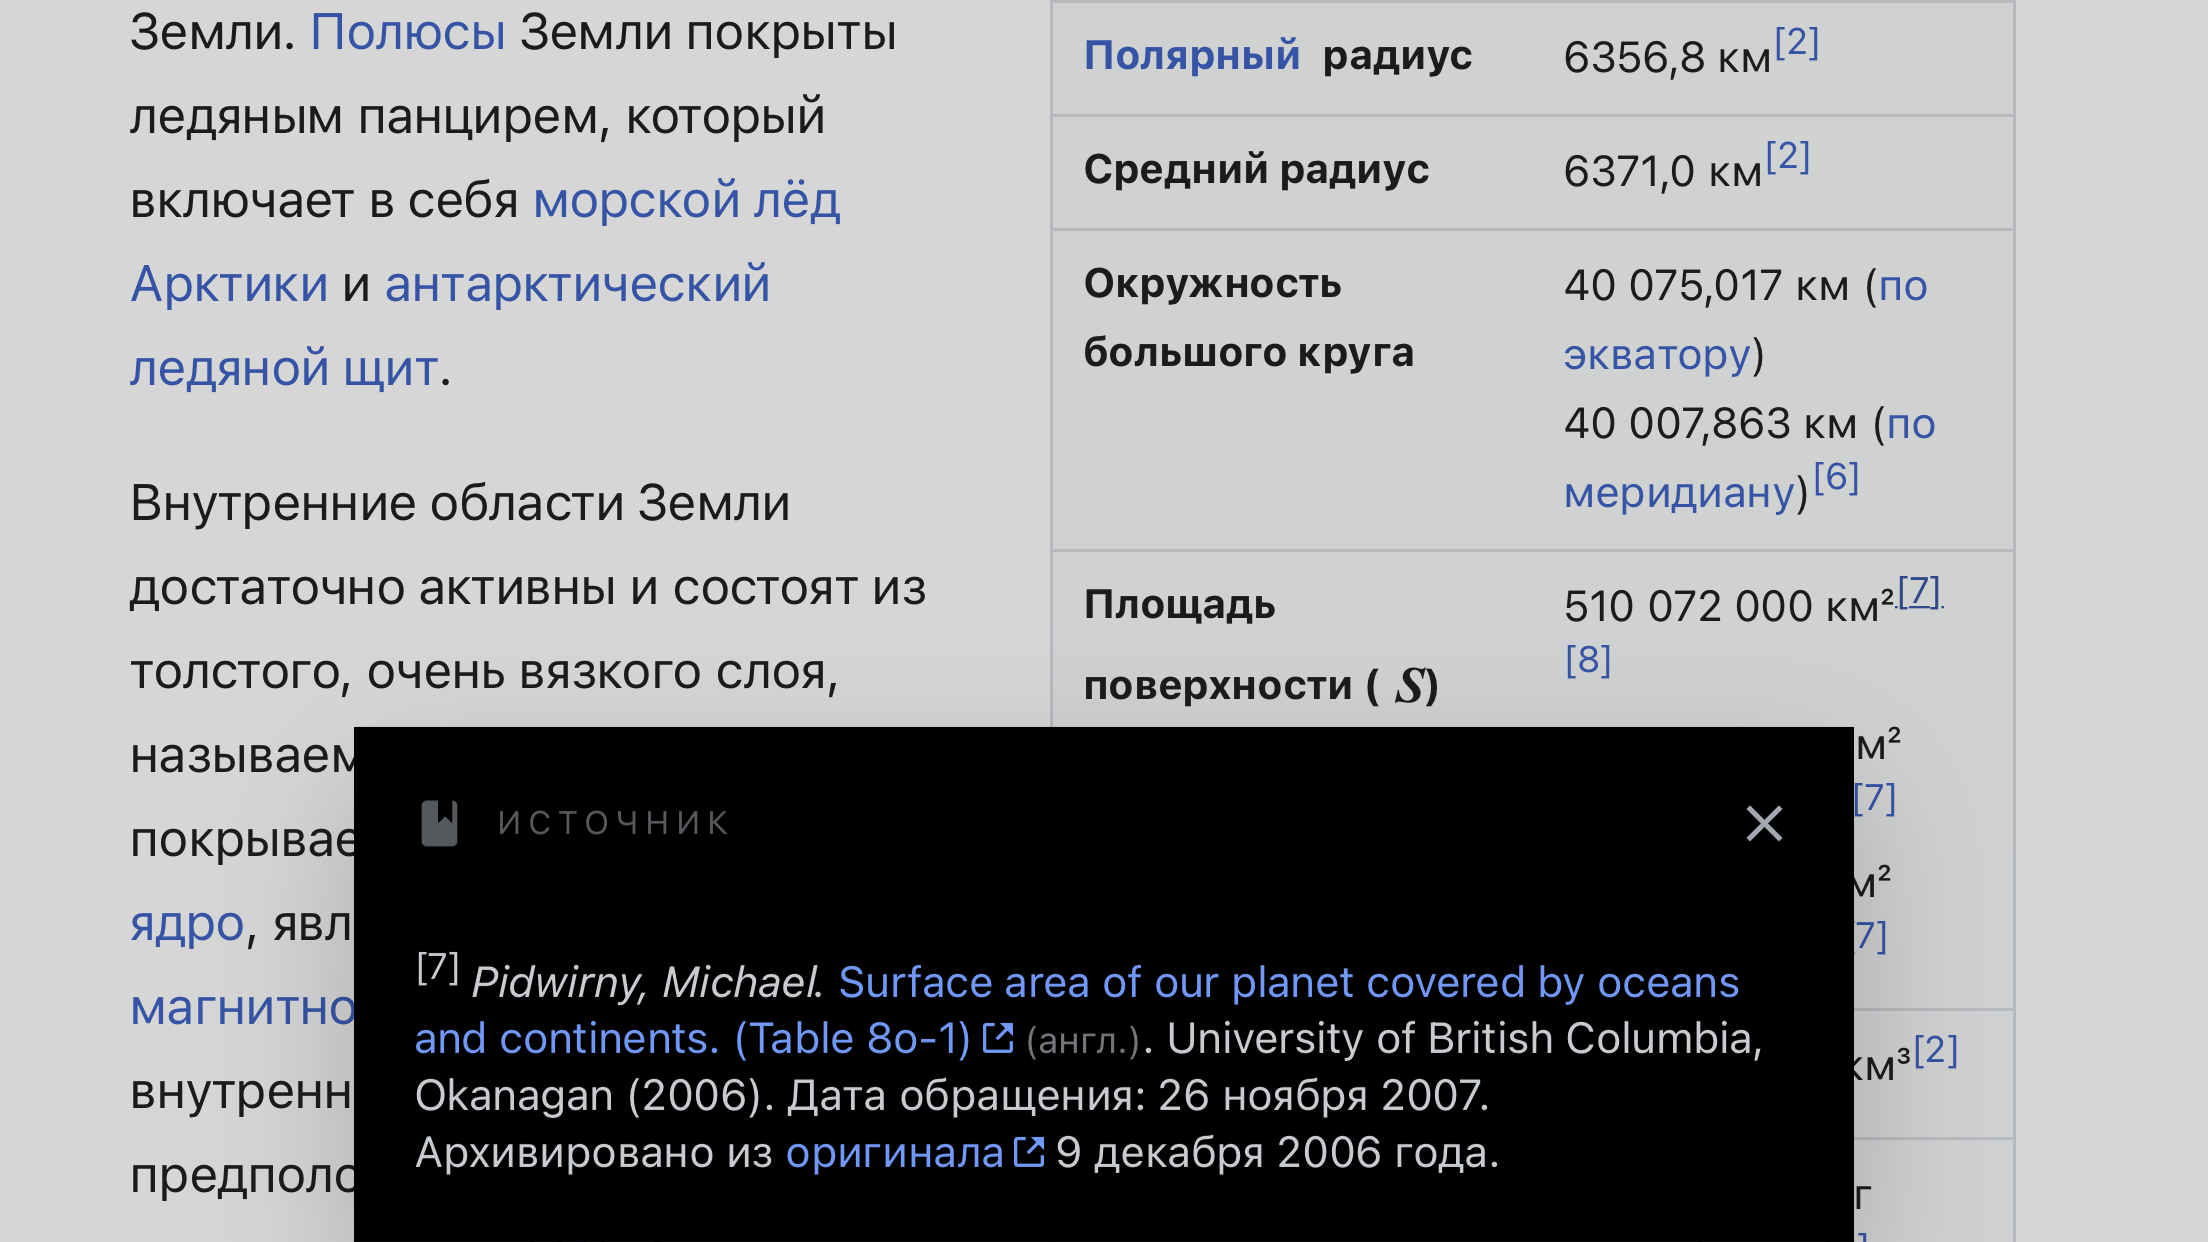Screen dimensions: 2208x1242
Task: Open the оригинала archived link
Action: click(x=894, y=1153)
